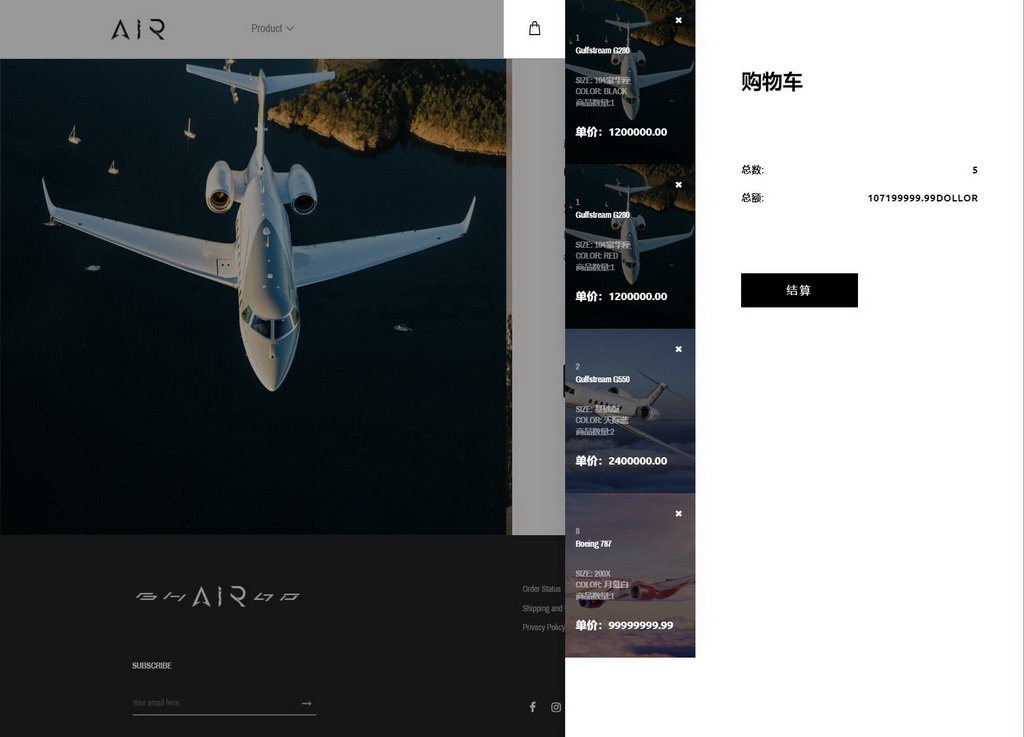Screen dimensions: 1024x737
Task: Submit email with the arrow icon
Action: pos(307,703)
